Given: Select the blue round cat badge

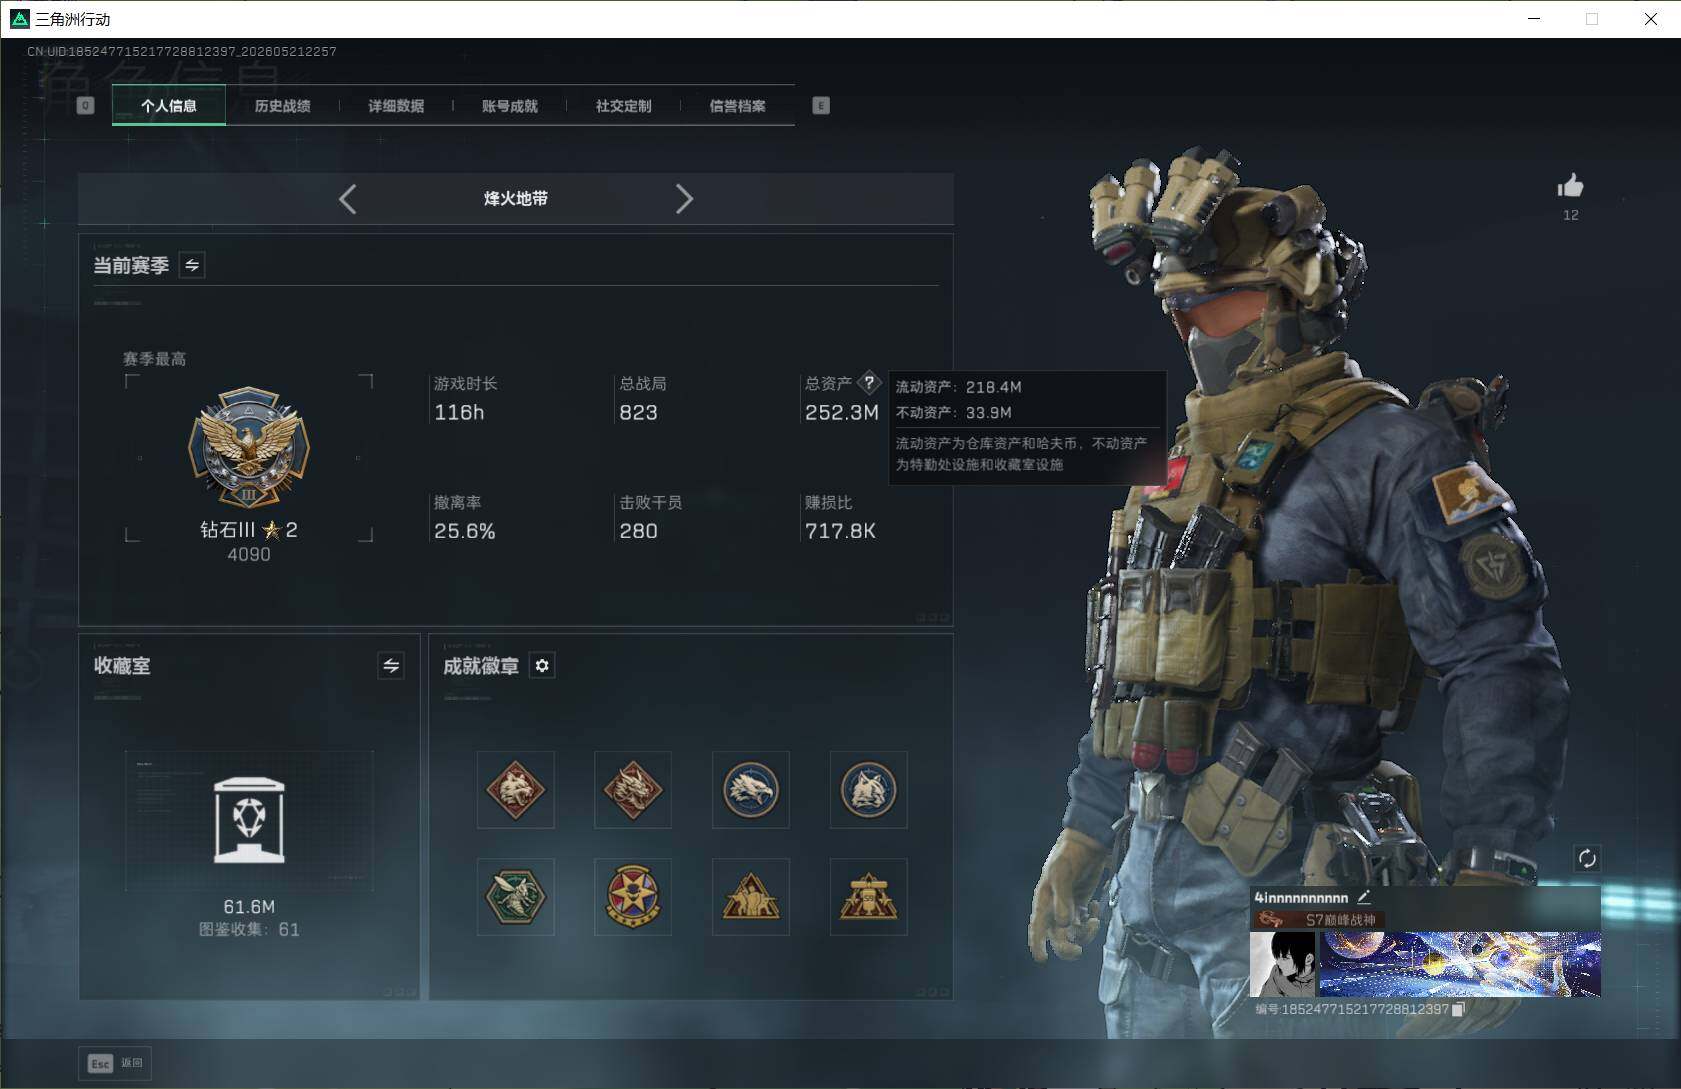Looking at the screenshot, I should (x=869, y=790).
